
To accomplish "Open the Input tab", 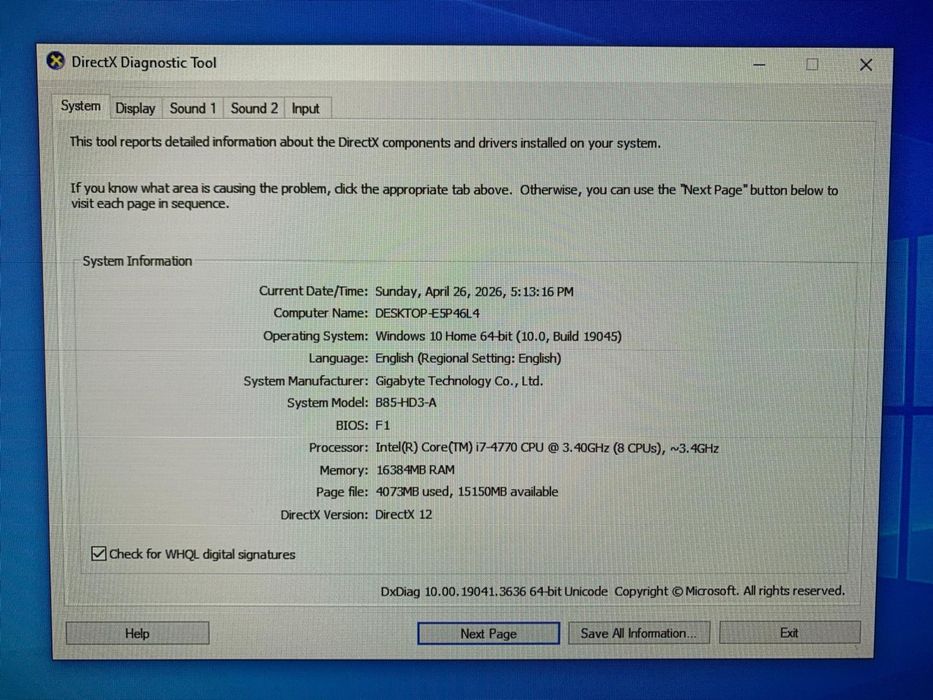I will [306, 109].
